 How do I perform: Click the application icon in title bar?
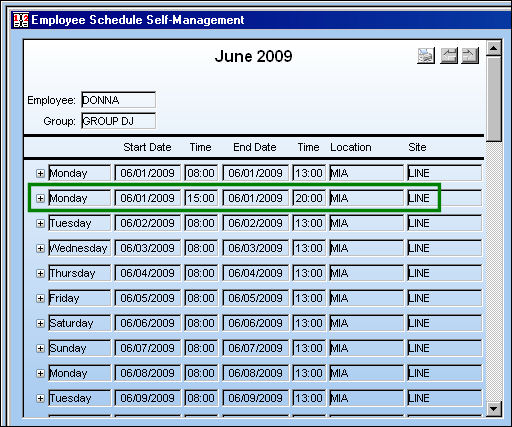tap(21, 20)
